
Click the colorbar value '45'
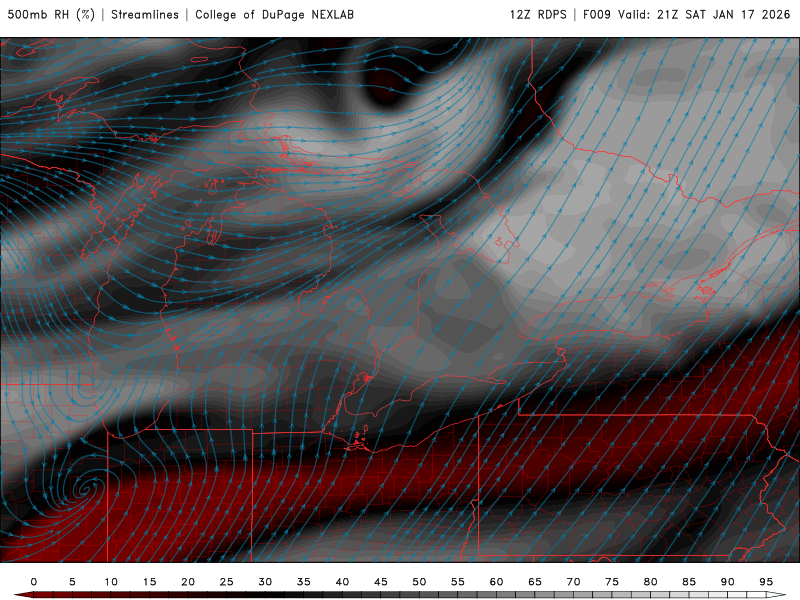point(381,582)
